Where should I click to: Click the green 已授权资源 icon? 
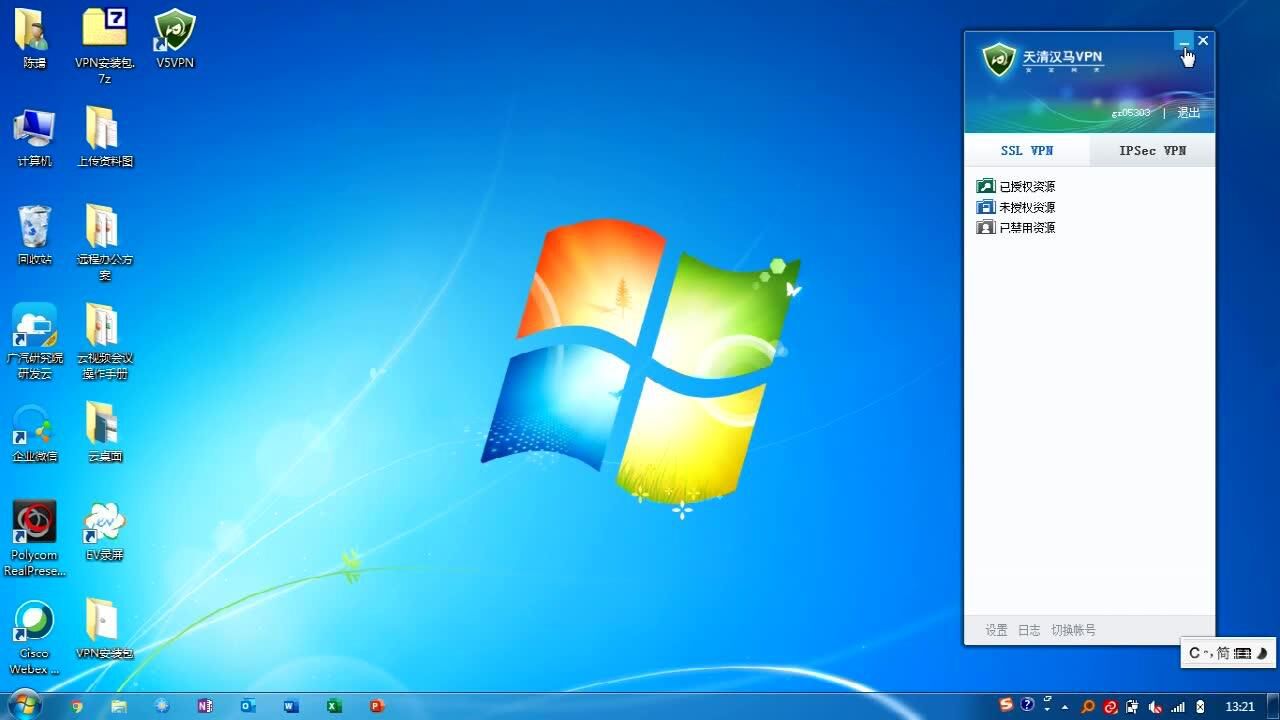tap(986, 186)
